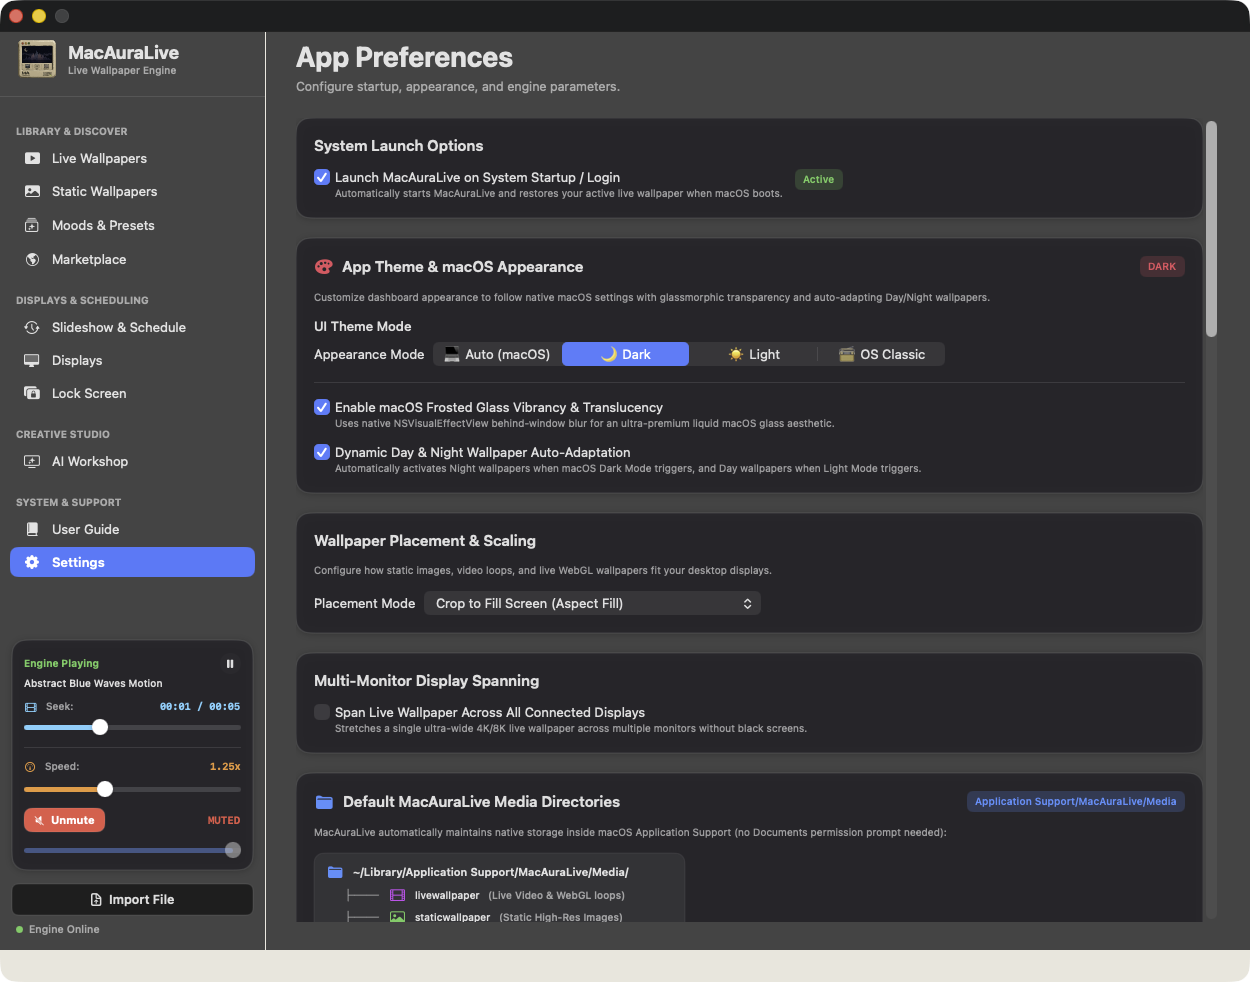Click the laptop icon in Auto (macOS)

coord(452,354)
